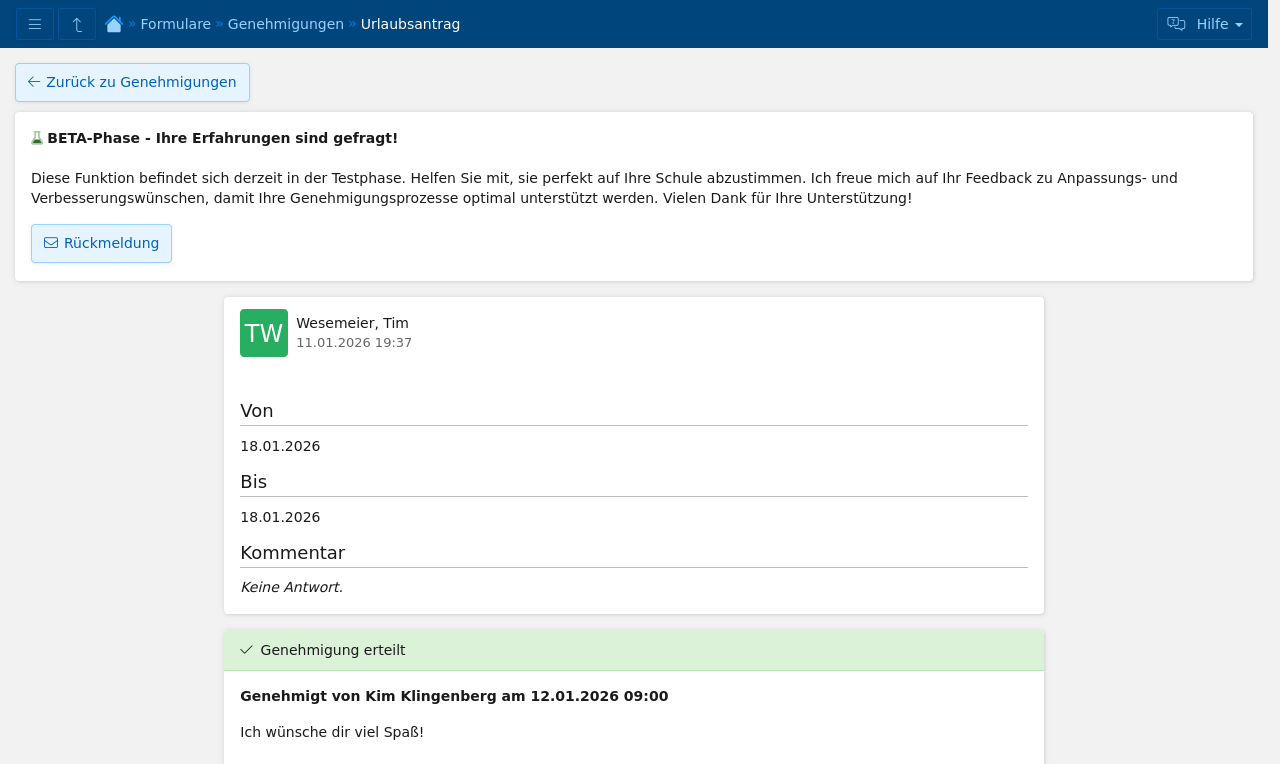The image size is (1280, 764).
Task: Click the envelope icon in Rückmeldung button
Action: click(51, 243)
